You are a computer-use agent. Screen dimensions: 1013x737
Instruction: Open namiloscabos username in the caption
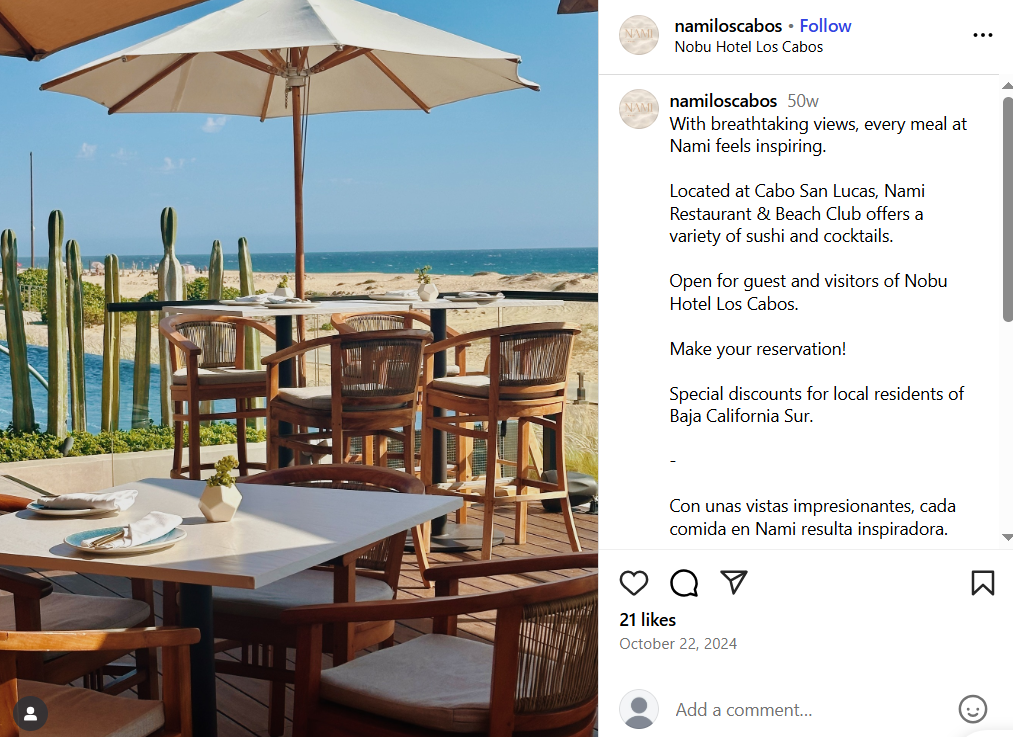[723, 101]
